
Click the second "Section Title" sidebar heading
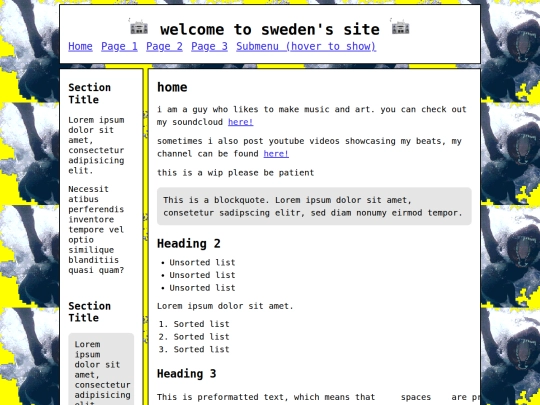pyautogui.click(x=90, y=312)
